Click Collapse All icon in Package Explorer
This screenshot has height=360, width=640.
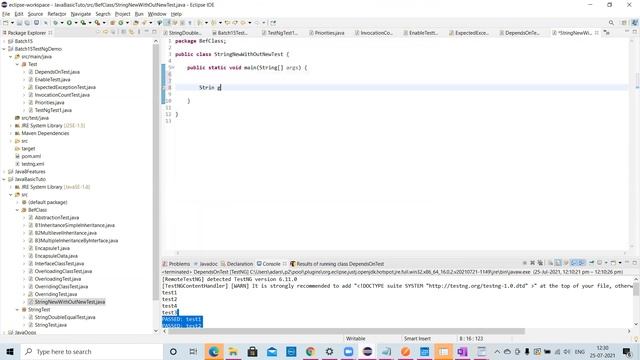point(123,32)
